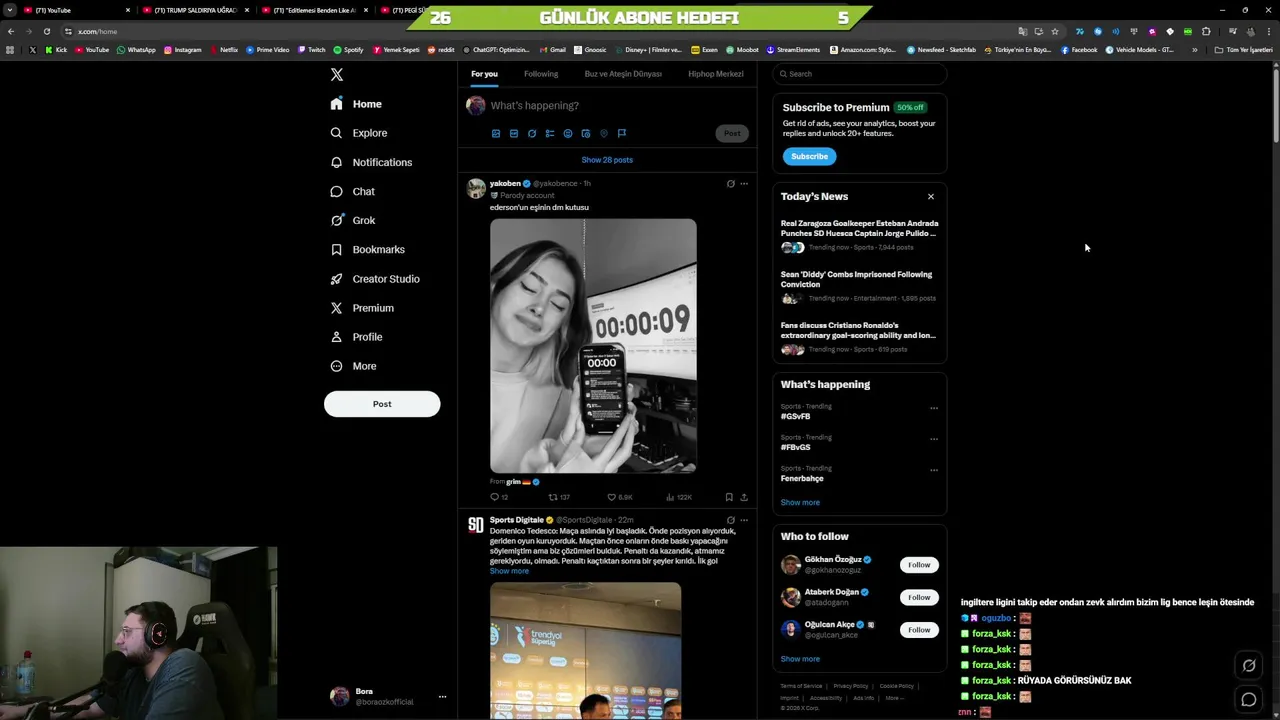Viewport: 1280px width, 720px height.
Task: Click Grok enhance icon in composer
Action: pyautogui.click(x=532, y=133)
